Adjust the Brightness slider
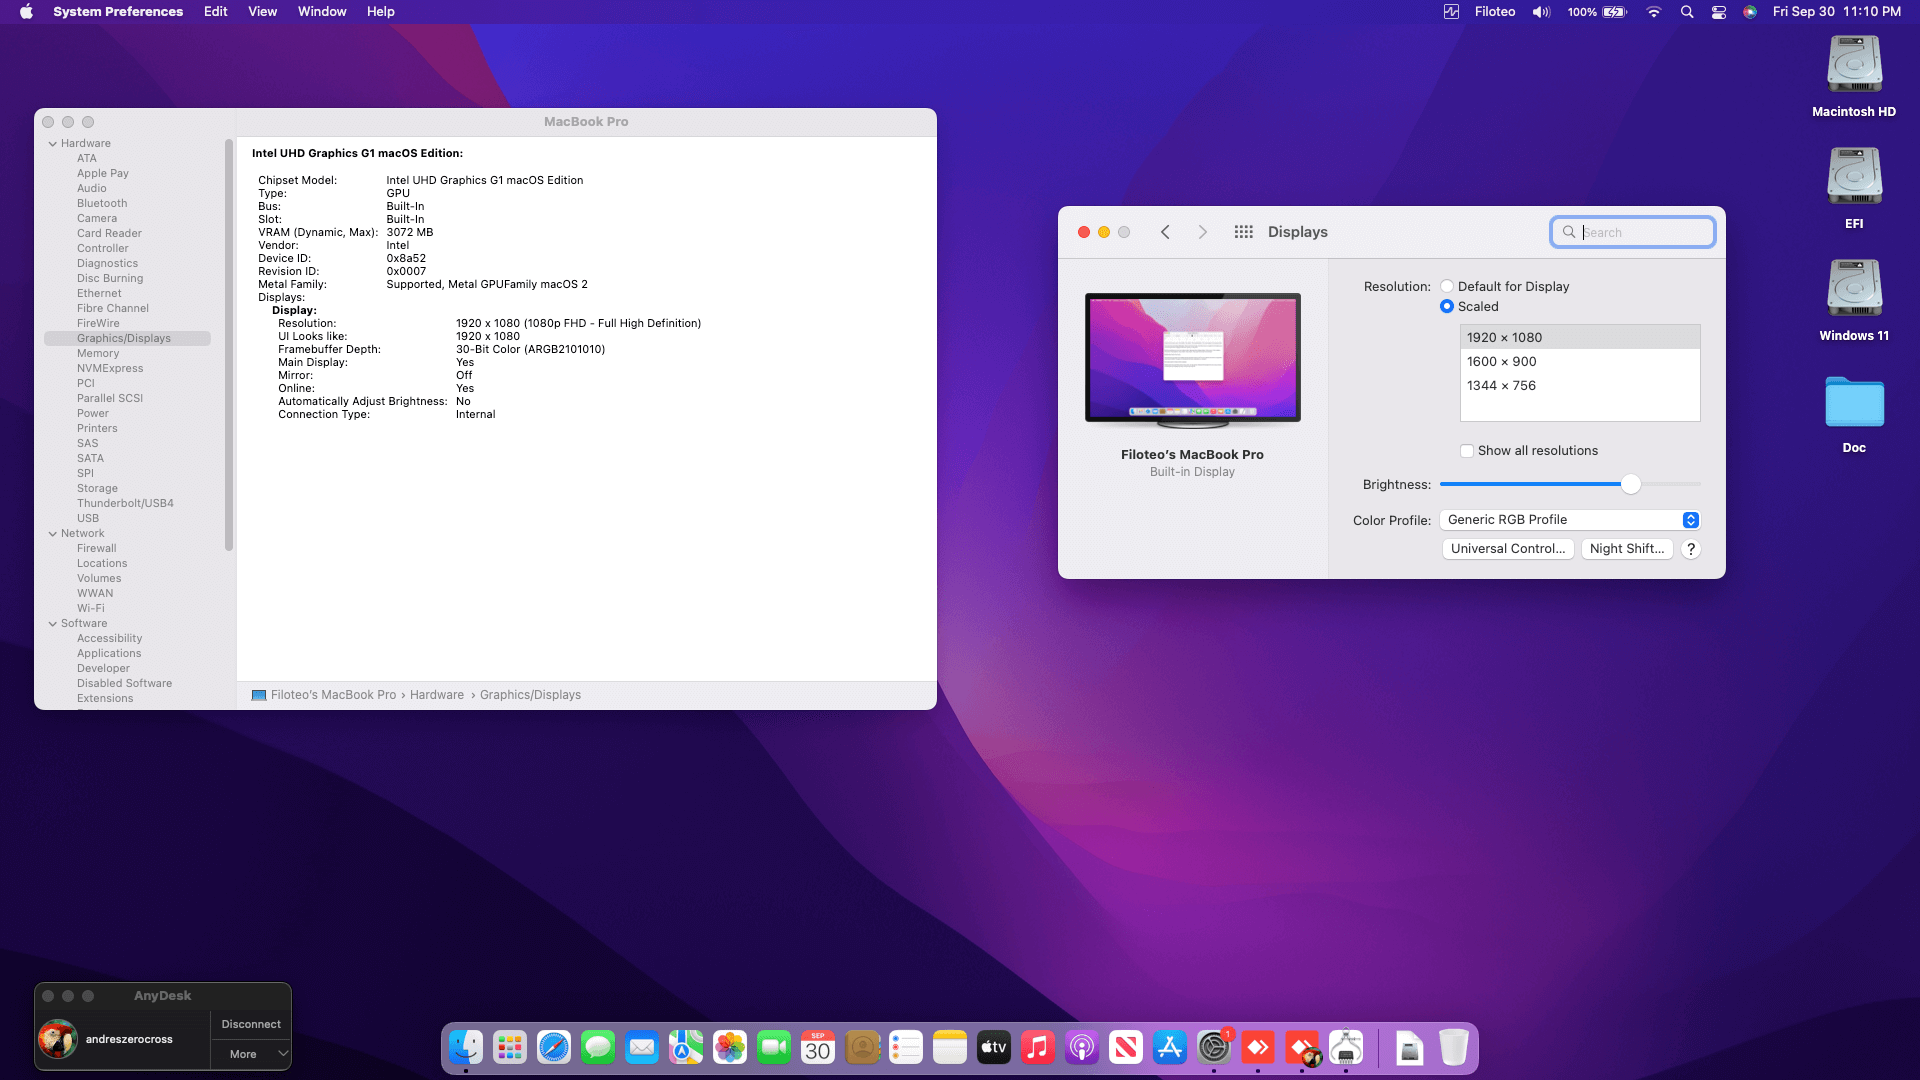Image resolution: width=1920 pixels, height=1080 pixels. [x=1631, y=484]
